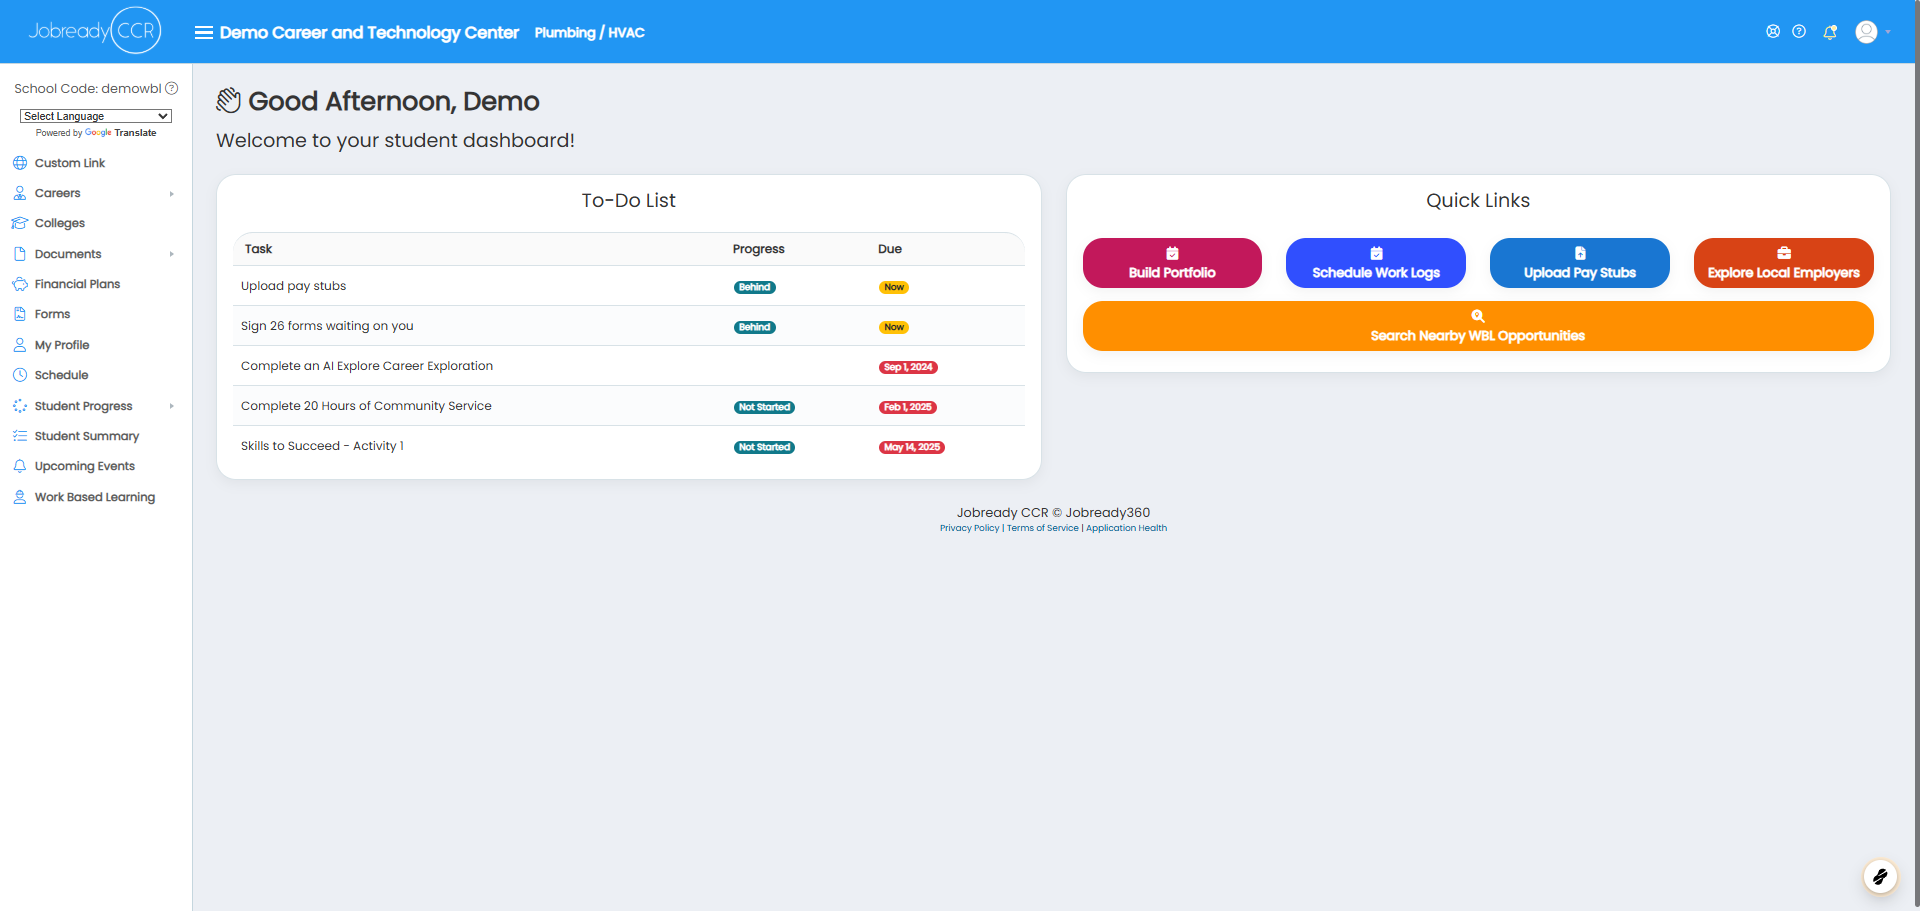Click the Demo Career and Technology Center title
The width and height of the screenshot is (1920, 911).
point(369,32)
